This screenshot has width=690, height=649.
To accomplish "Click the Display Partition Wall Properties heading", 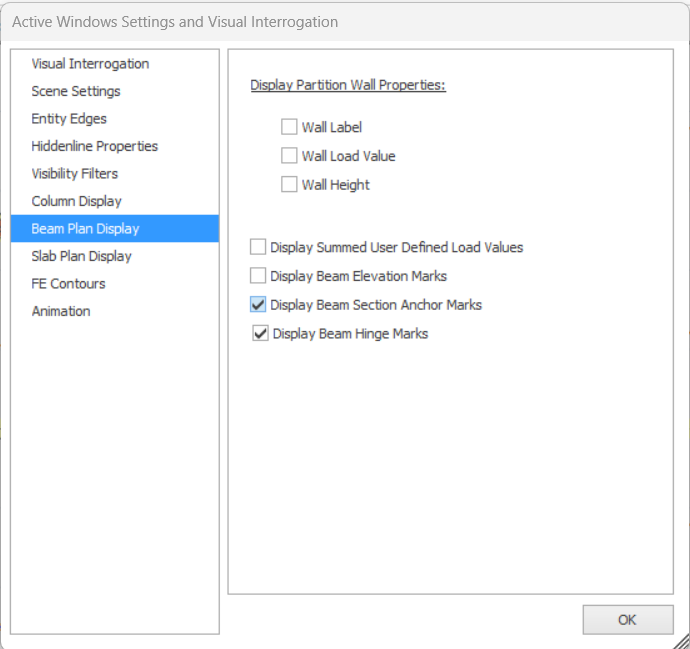I will [x=348, y=85].
